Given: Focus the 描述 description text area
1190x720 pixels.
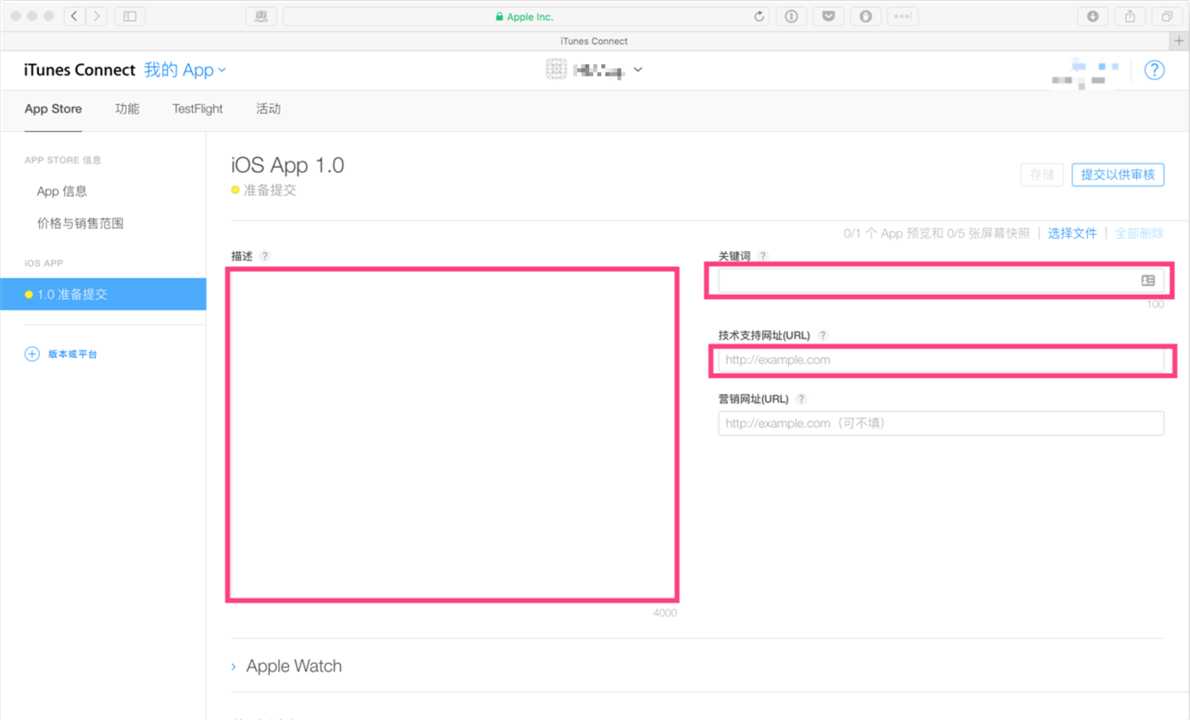Looking at the screenshot, I should pos(452,434).
